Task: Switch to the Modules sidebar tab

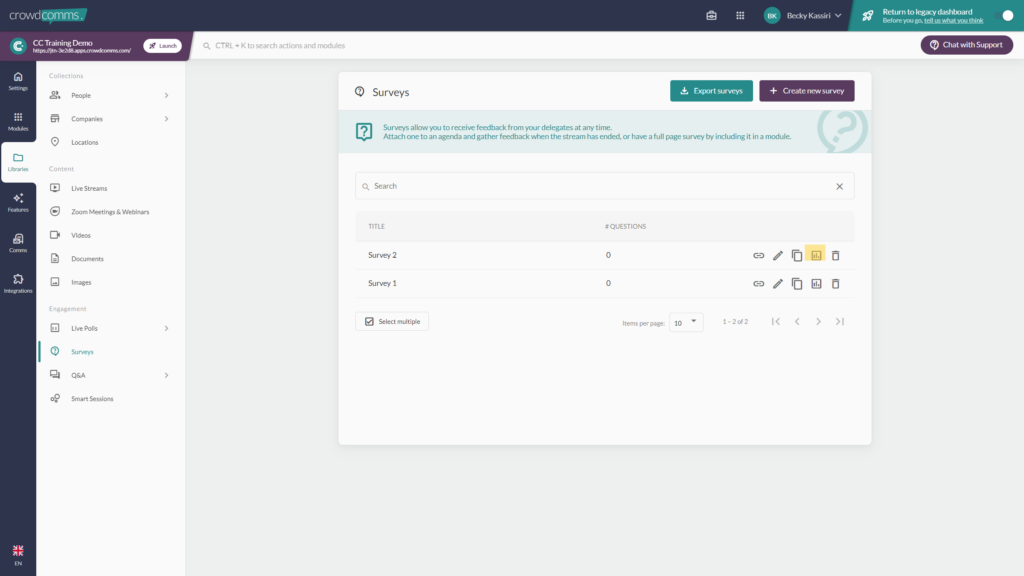Action: [18, 121]
